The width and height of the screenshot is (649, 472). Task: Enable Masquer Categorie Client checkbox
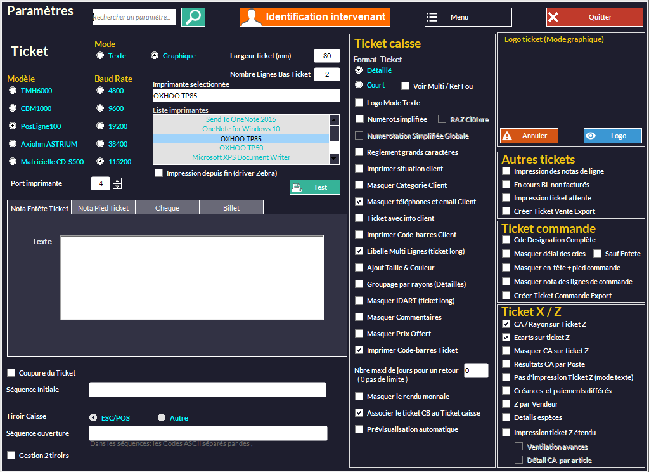pyautogui.click(x=360, y=184)
